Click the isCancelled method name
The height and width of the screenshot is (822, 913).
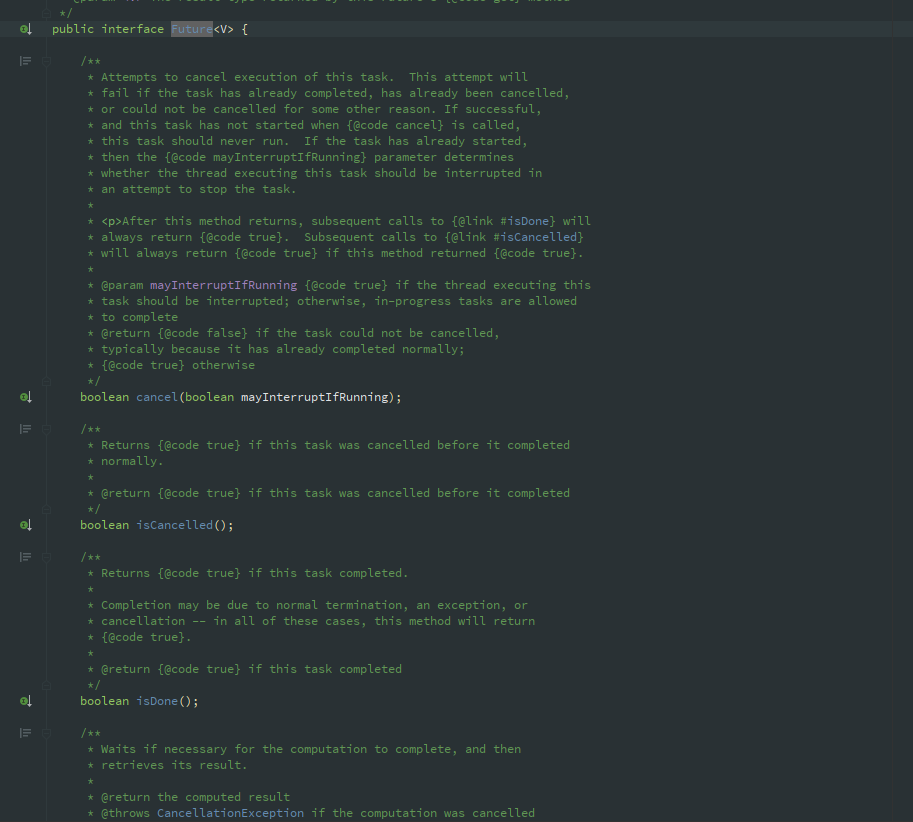point(174,525)
